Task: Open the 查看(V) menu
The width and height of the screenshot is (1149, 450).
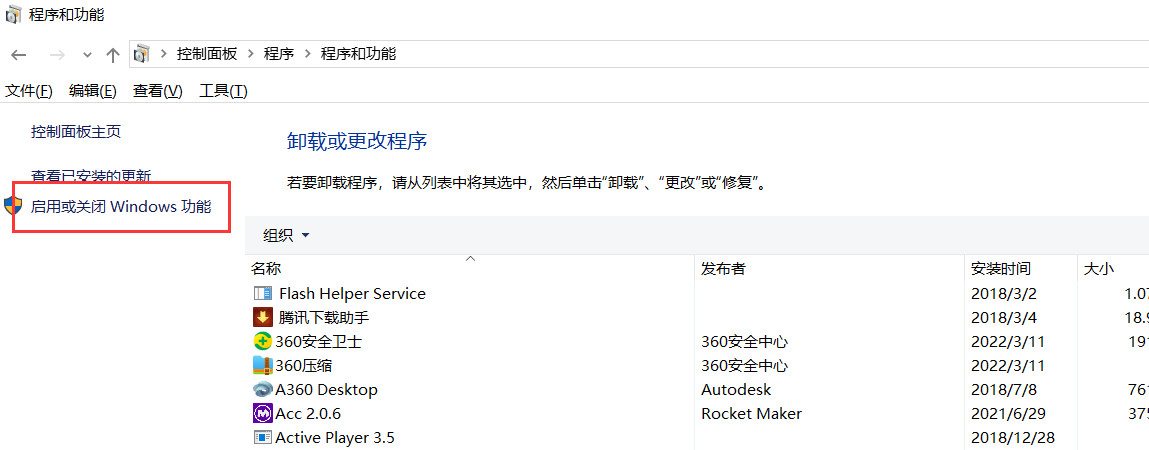Action: pyautogui.click(x=158, y=91)
